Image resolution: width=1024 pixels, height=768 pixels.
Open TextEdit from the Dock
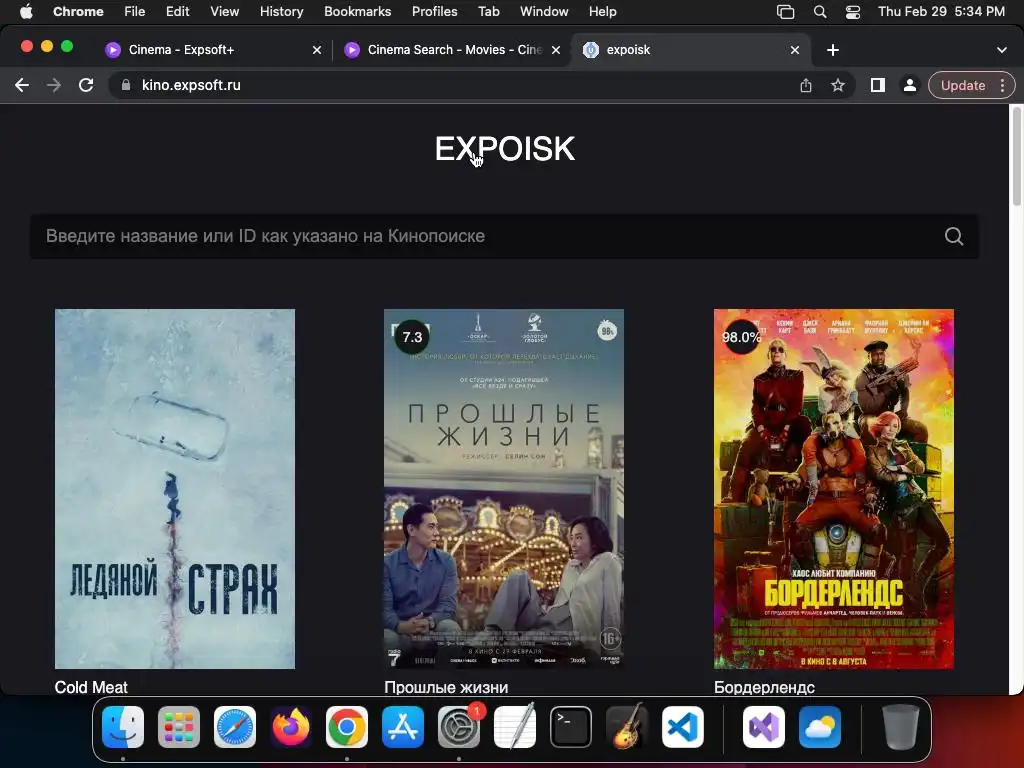coord(515,727)
